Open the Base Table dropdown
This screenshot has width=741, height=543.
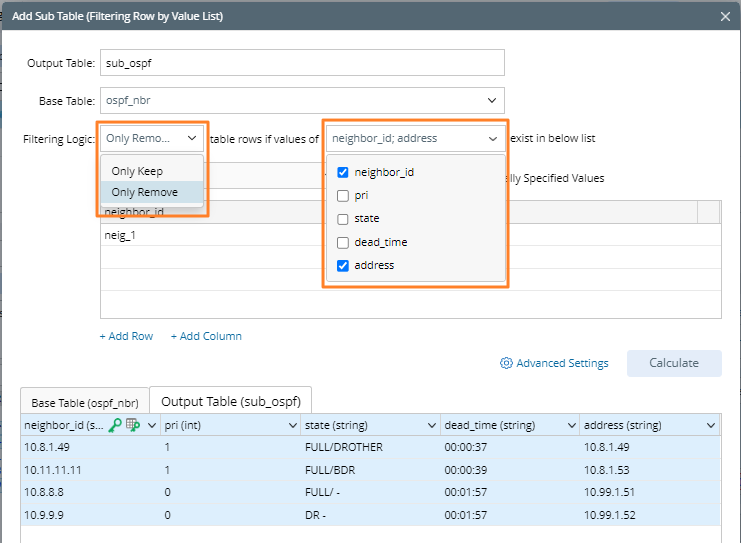491,100
